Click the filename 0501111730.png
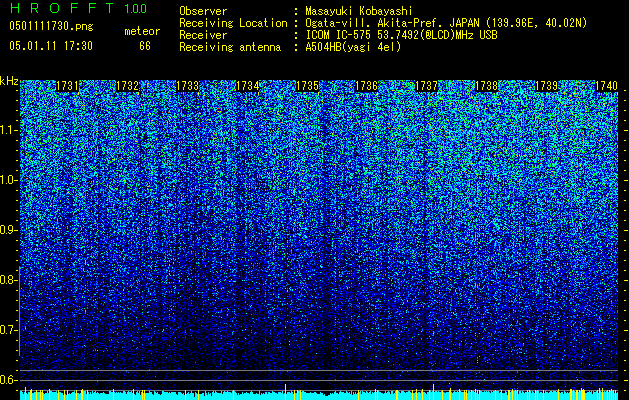 tap(51, 27)
